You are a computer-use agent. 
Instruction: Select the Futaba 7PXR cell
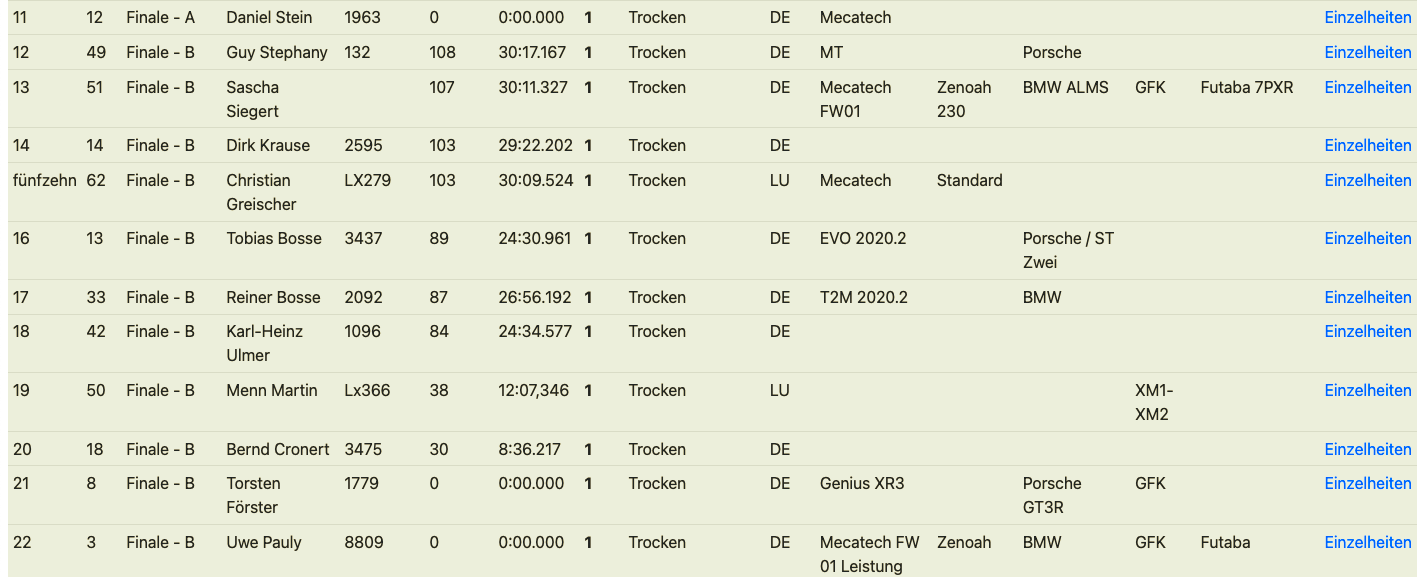point(1246,87)
